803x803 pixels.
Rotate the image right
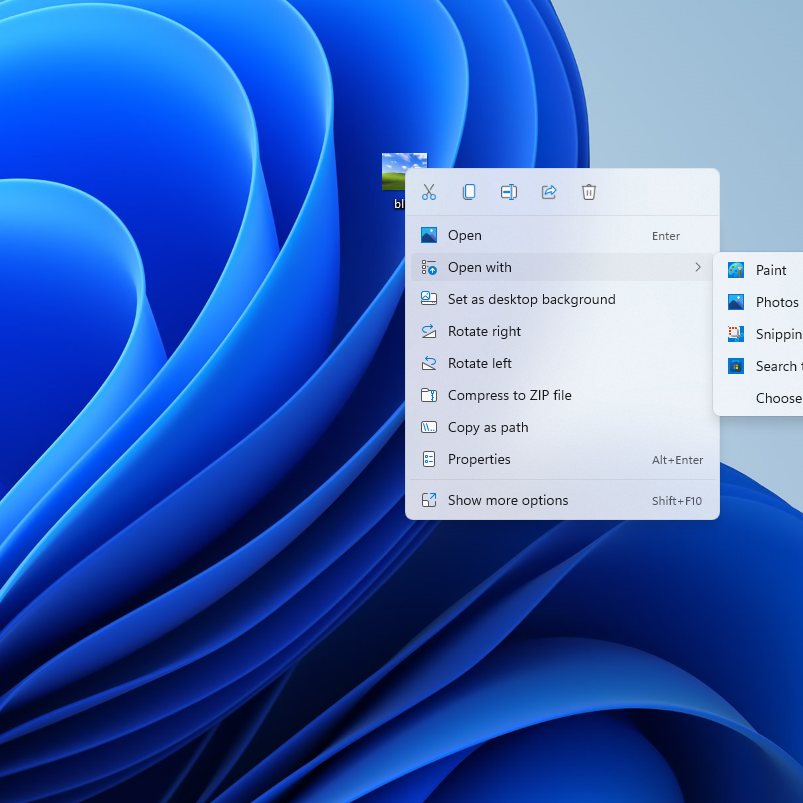pos(484,331)
